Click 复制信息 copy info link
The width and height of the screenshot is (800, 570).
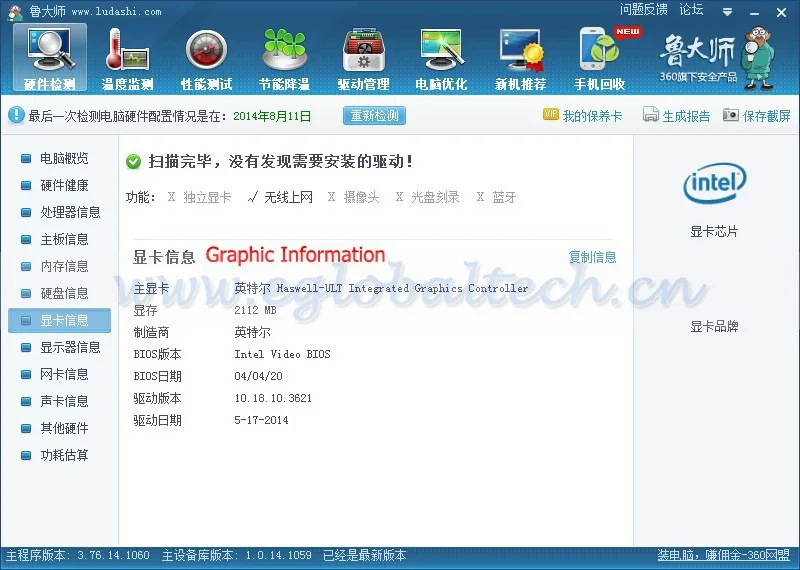(x=592, y=257)
